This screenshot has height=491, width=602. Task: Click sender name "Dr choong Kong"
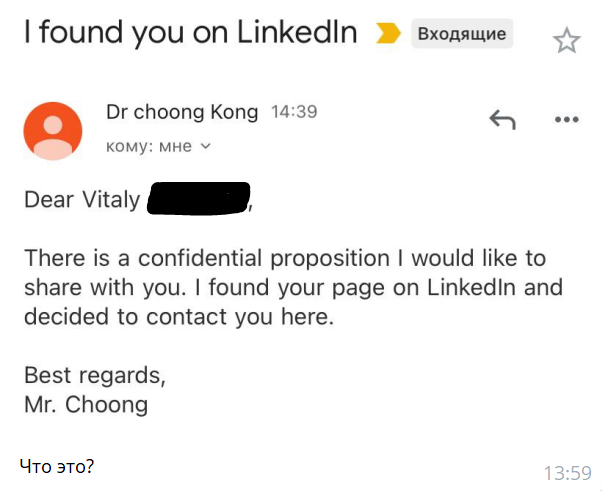pos(184,112)
